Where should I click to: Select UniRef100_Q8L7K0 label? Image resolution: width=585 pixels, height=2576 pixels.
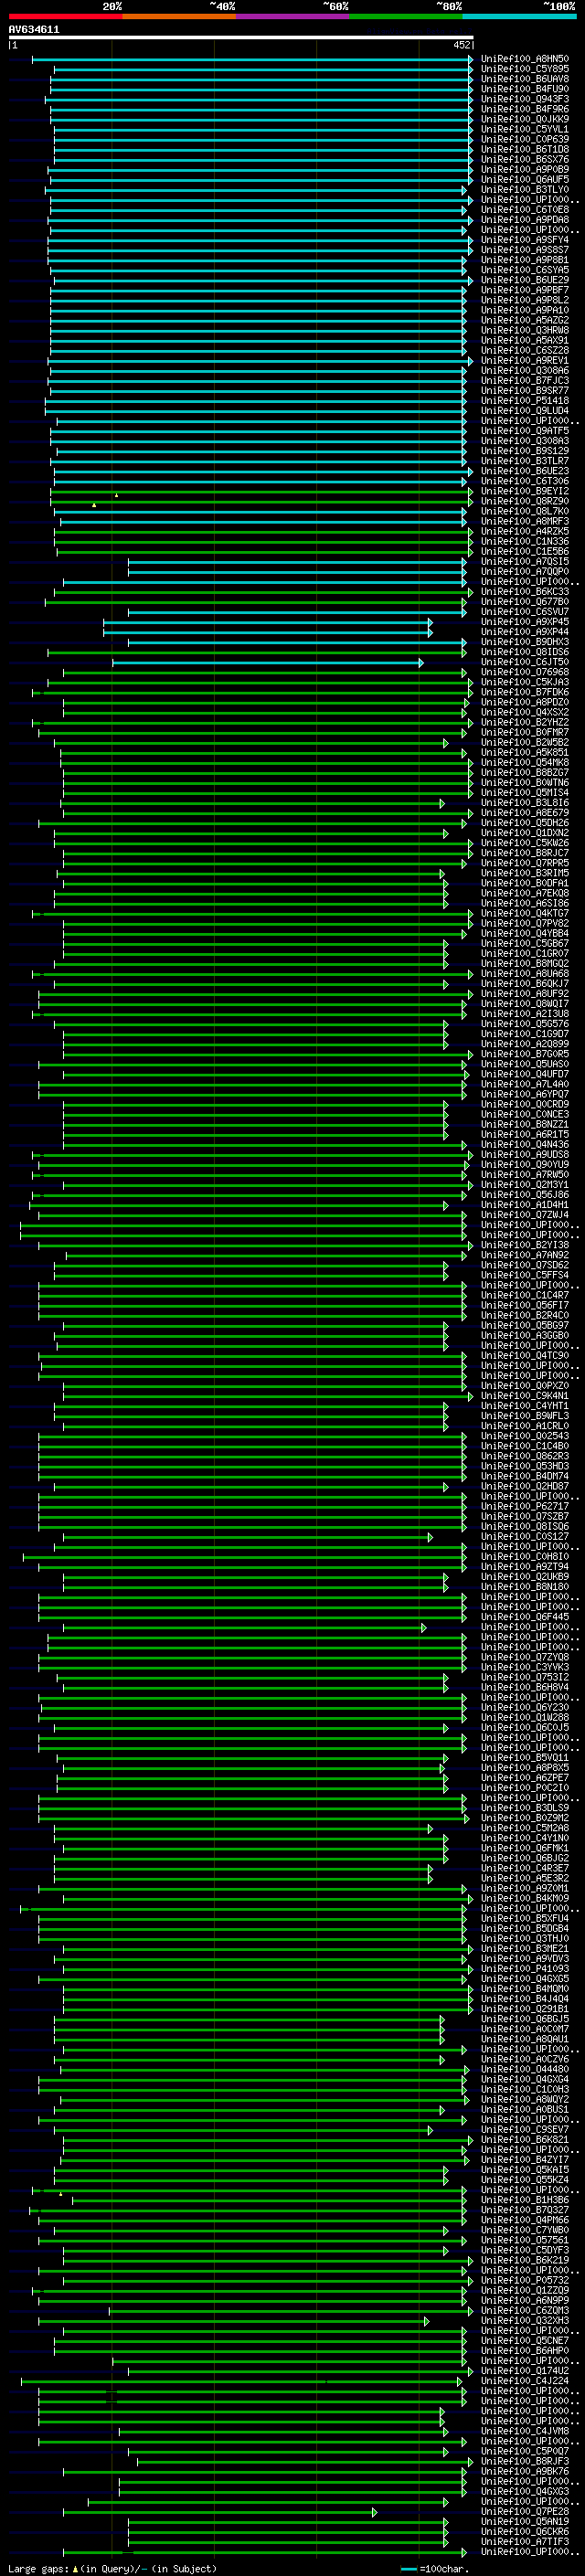[x=525, y=511]
